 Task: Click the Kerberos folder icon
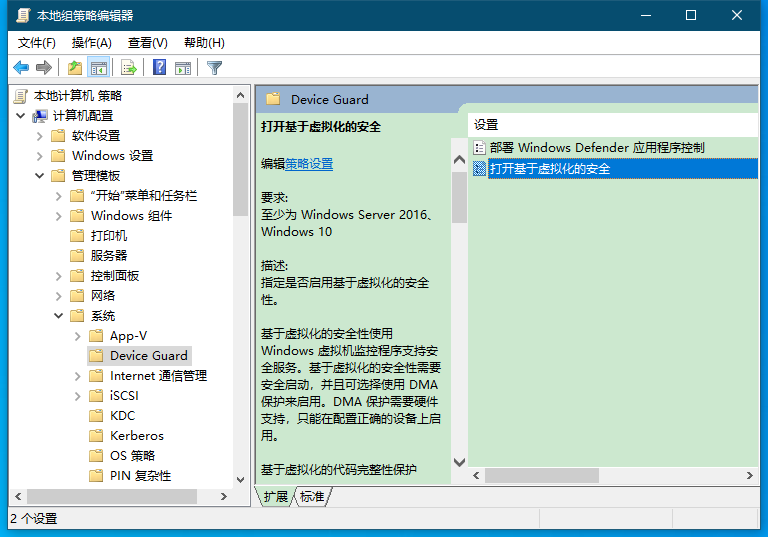(96, 436)
